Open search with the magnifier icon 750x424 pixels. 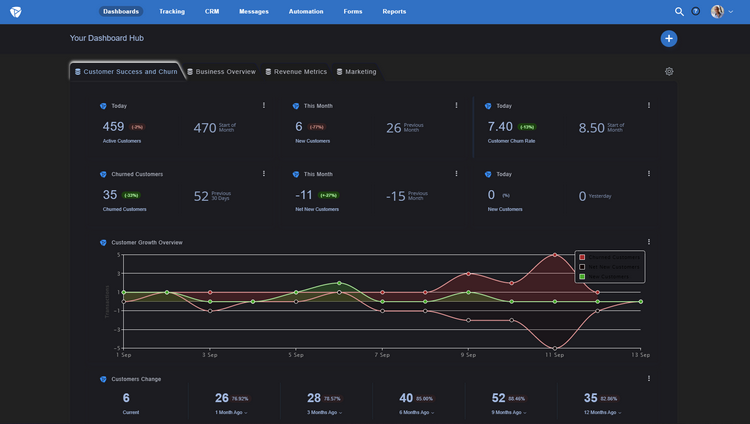(679, 11)
